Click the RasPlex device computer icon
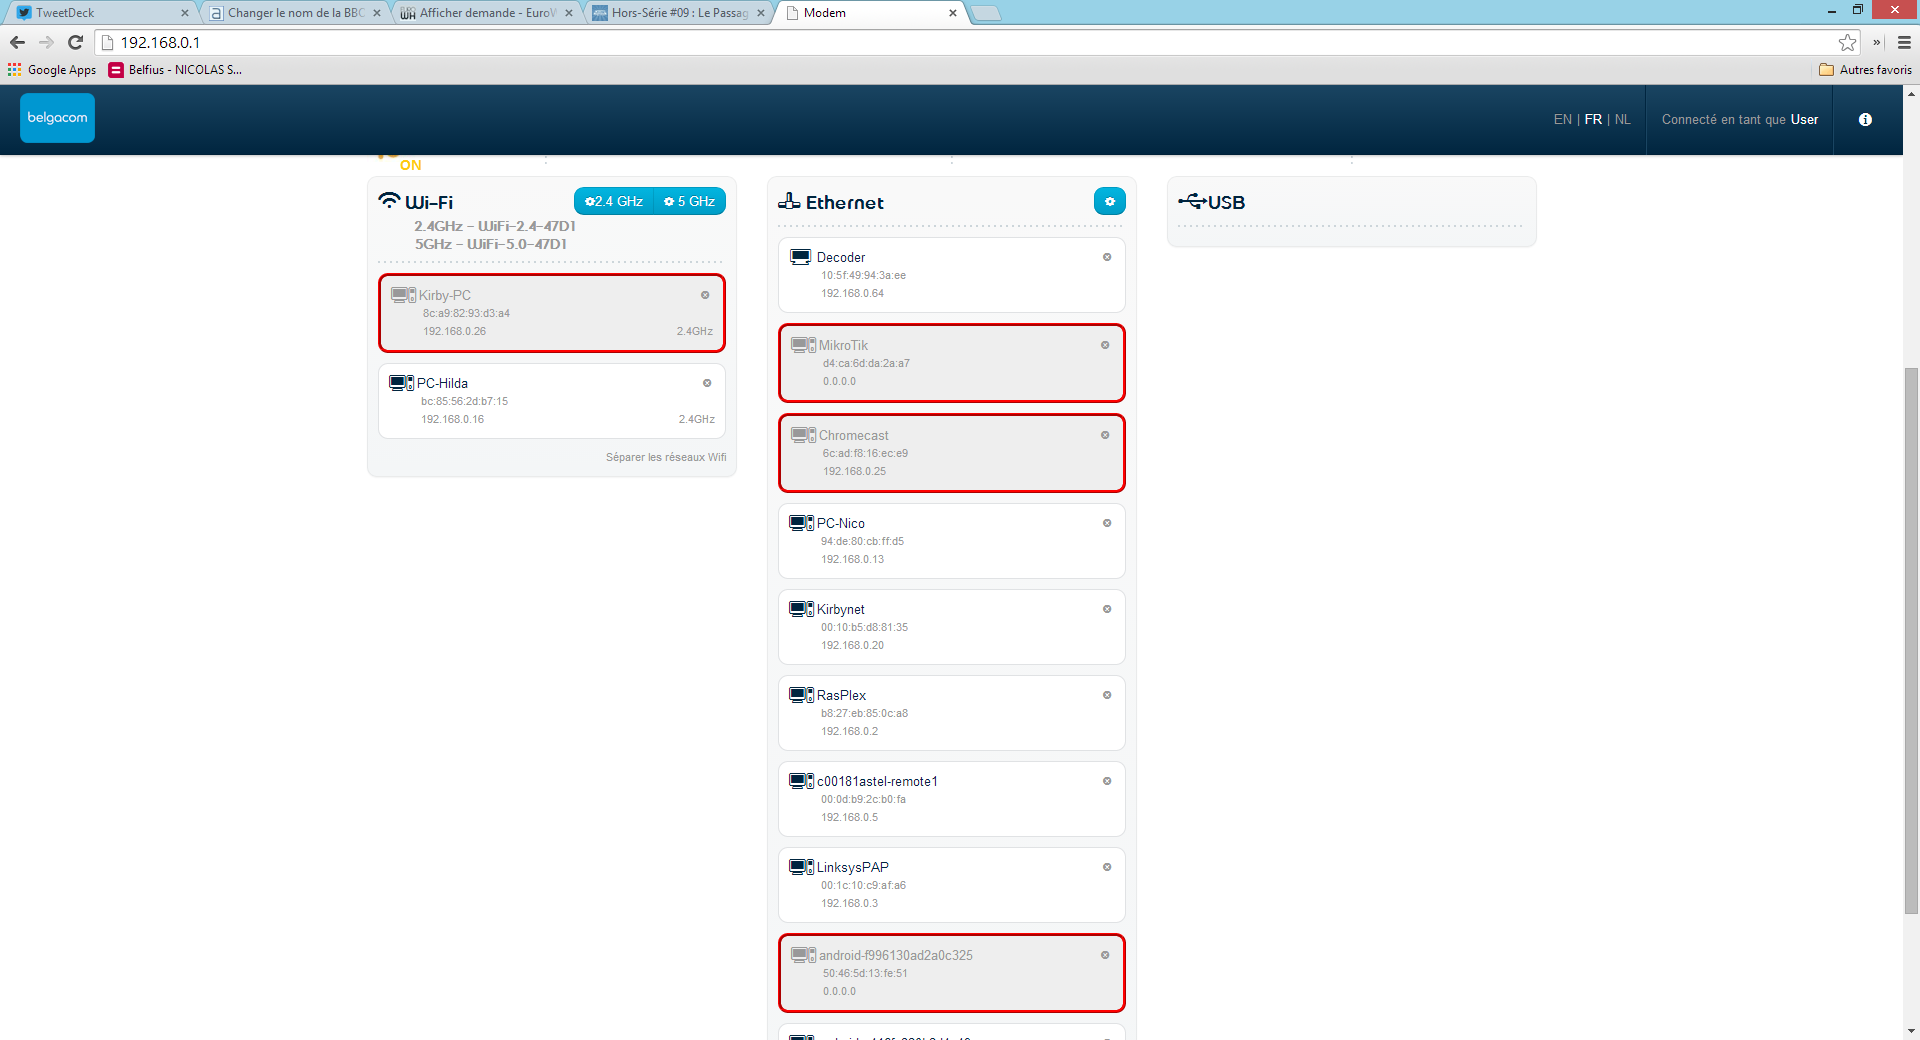This screenshot has height=1040, width=1920. pyautogui.click(x=801, y=695)
